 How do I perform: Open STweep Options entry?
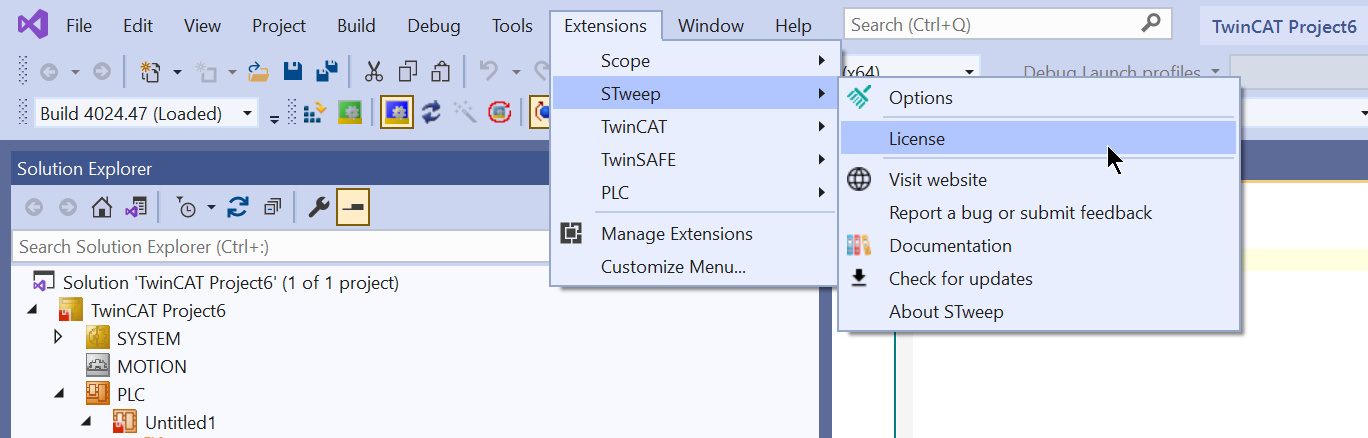(x=1038, y=98)
